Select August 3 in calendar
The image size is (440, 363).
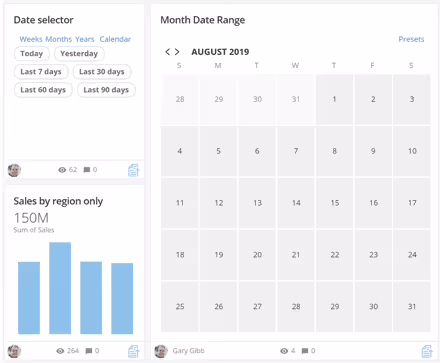[x=412, y=99]
